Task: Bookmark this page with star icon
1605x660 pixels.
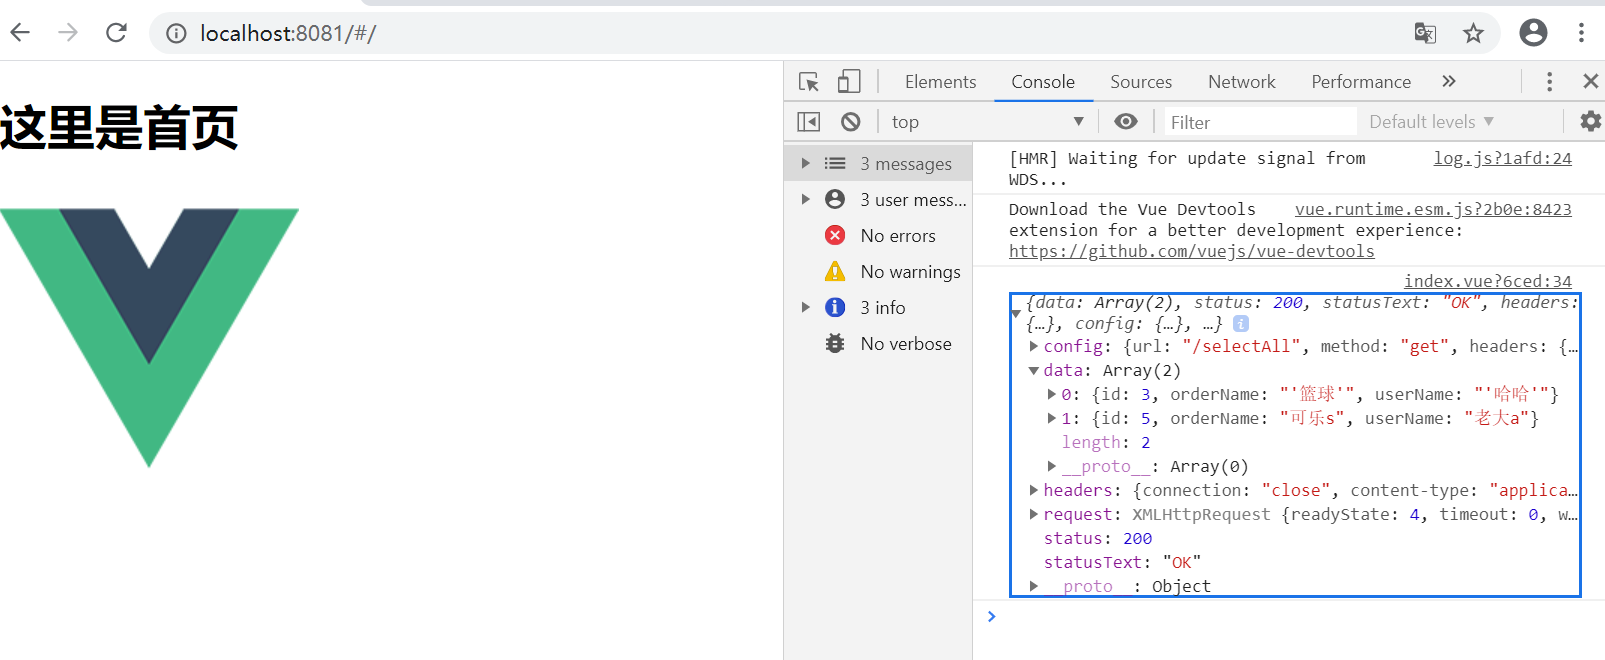Action: click(1473, 33)
